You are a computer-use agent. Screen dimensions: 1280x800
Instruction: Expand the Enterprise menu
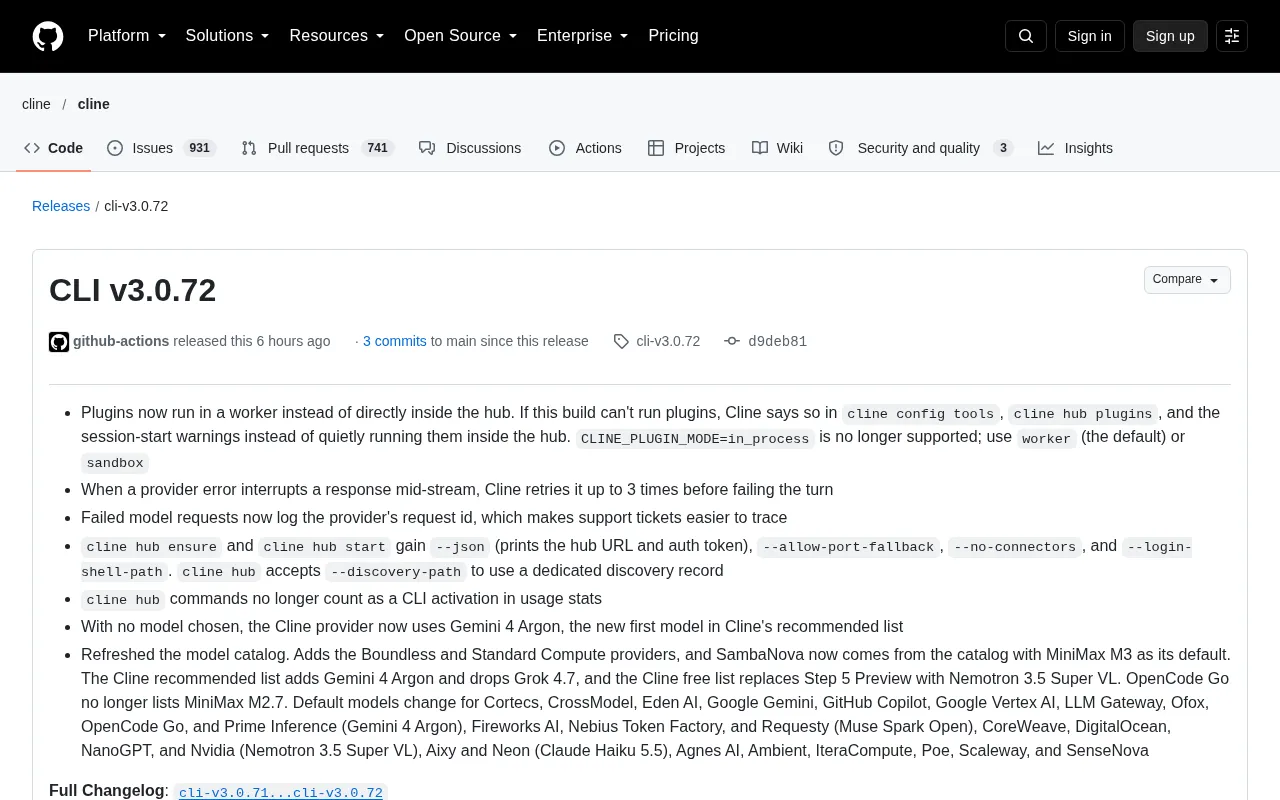coord(583,36)
